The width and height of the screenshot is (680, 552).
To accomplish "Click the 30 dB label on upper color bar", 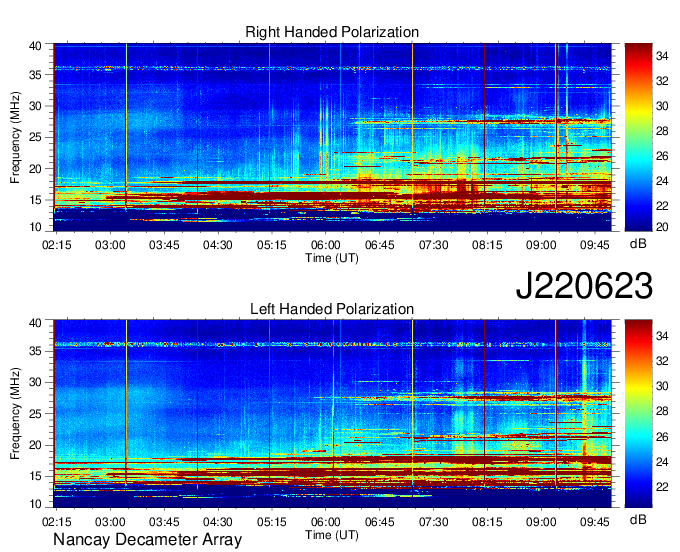I will (x=662, y=106).
